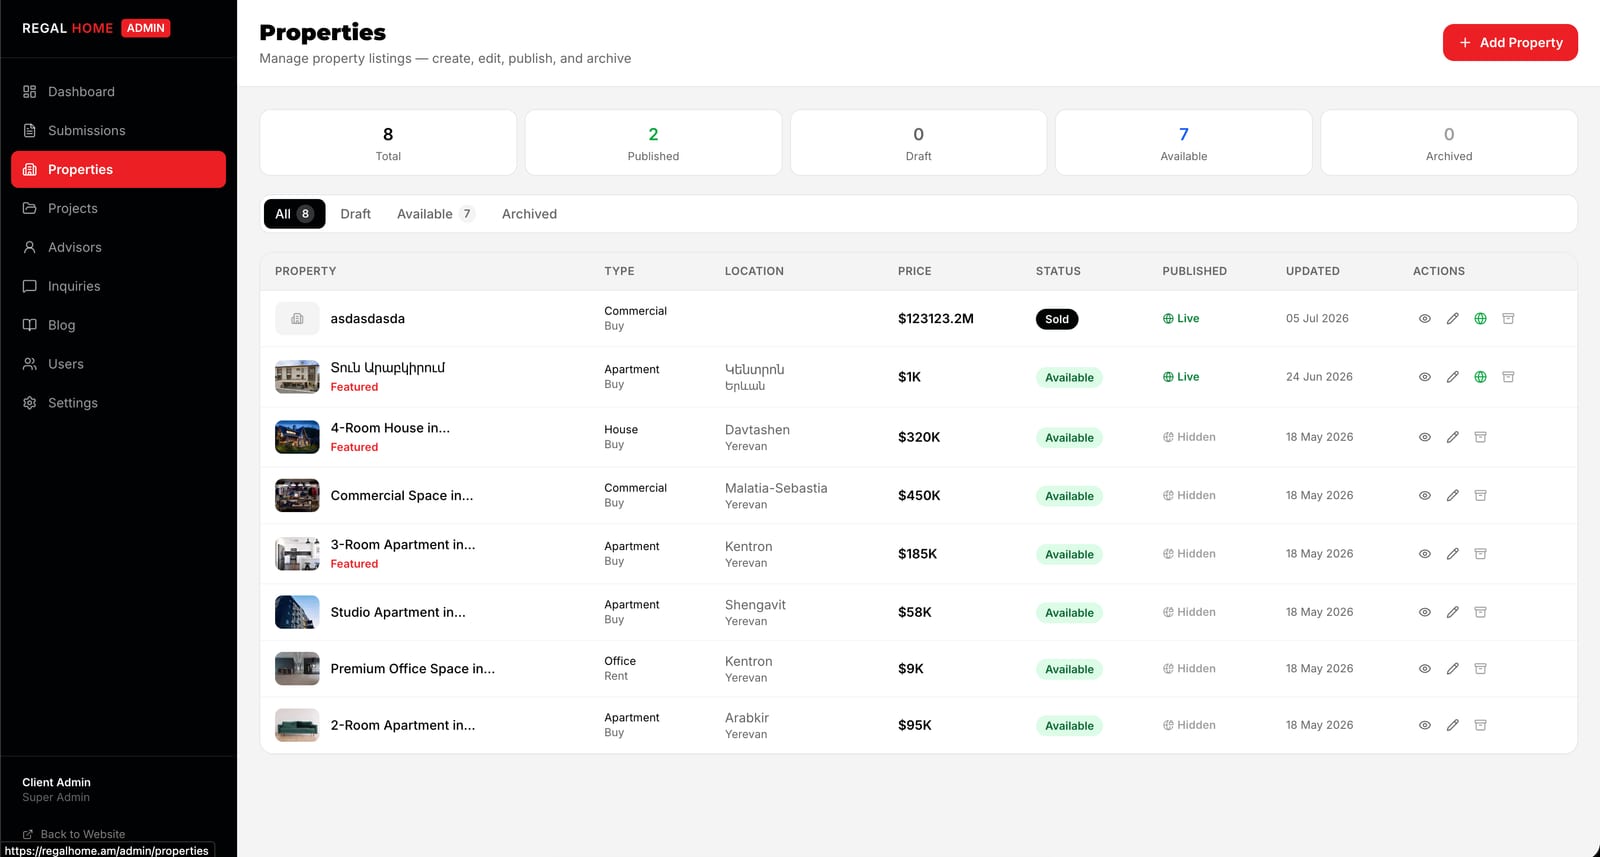View the asdasdasda listing via eye icon
The height and width of the screenshot is (857, 1600).
1424,319
